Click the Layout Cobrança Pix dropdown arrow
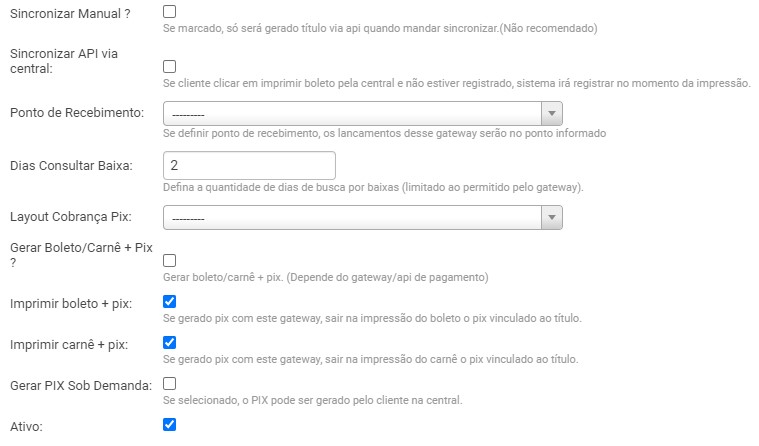 tap(552, 217)
